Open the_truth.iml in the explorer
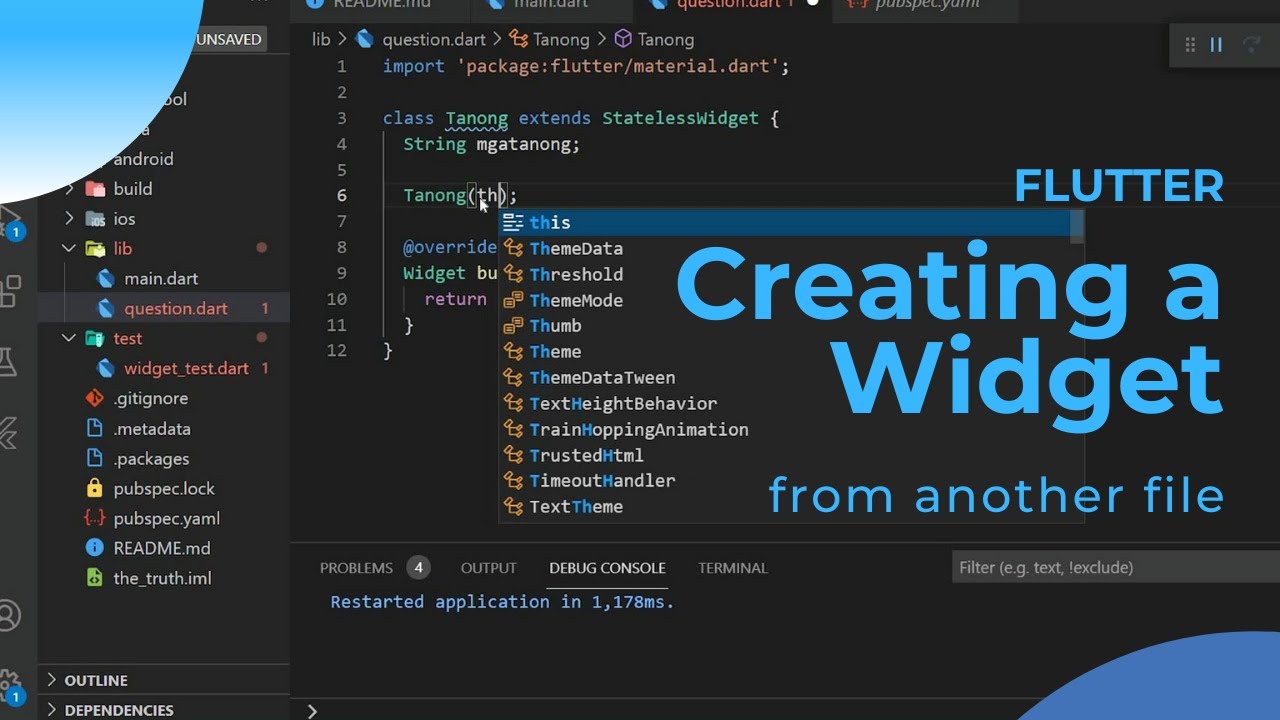The image size is (1280, 720). [x=162, y=578]
